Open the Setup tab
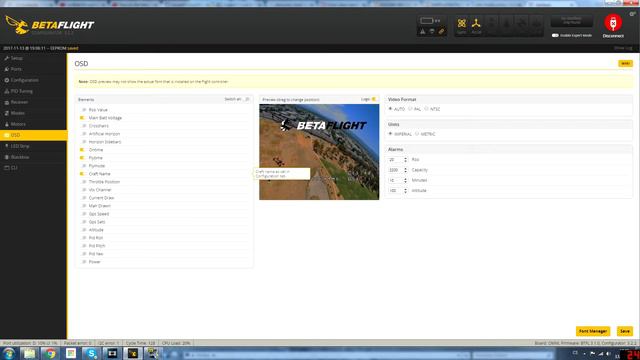640x360 pixels. click(33, 58)
